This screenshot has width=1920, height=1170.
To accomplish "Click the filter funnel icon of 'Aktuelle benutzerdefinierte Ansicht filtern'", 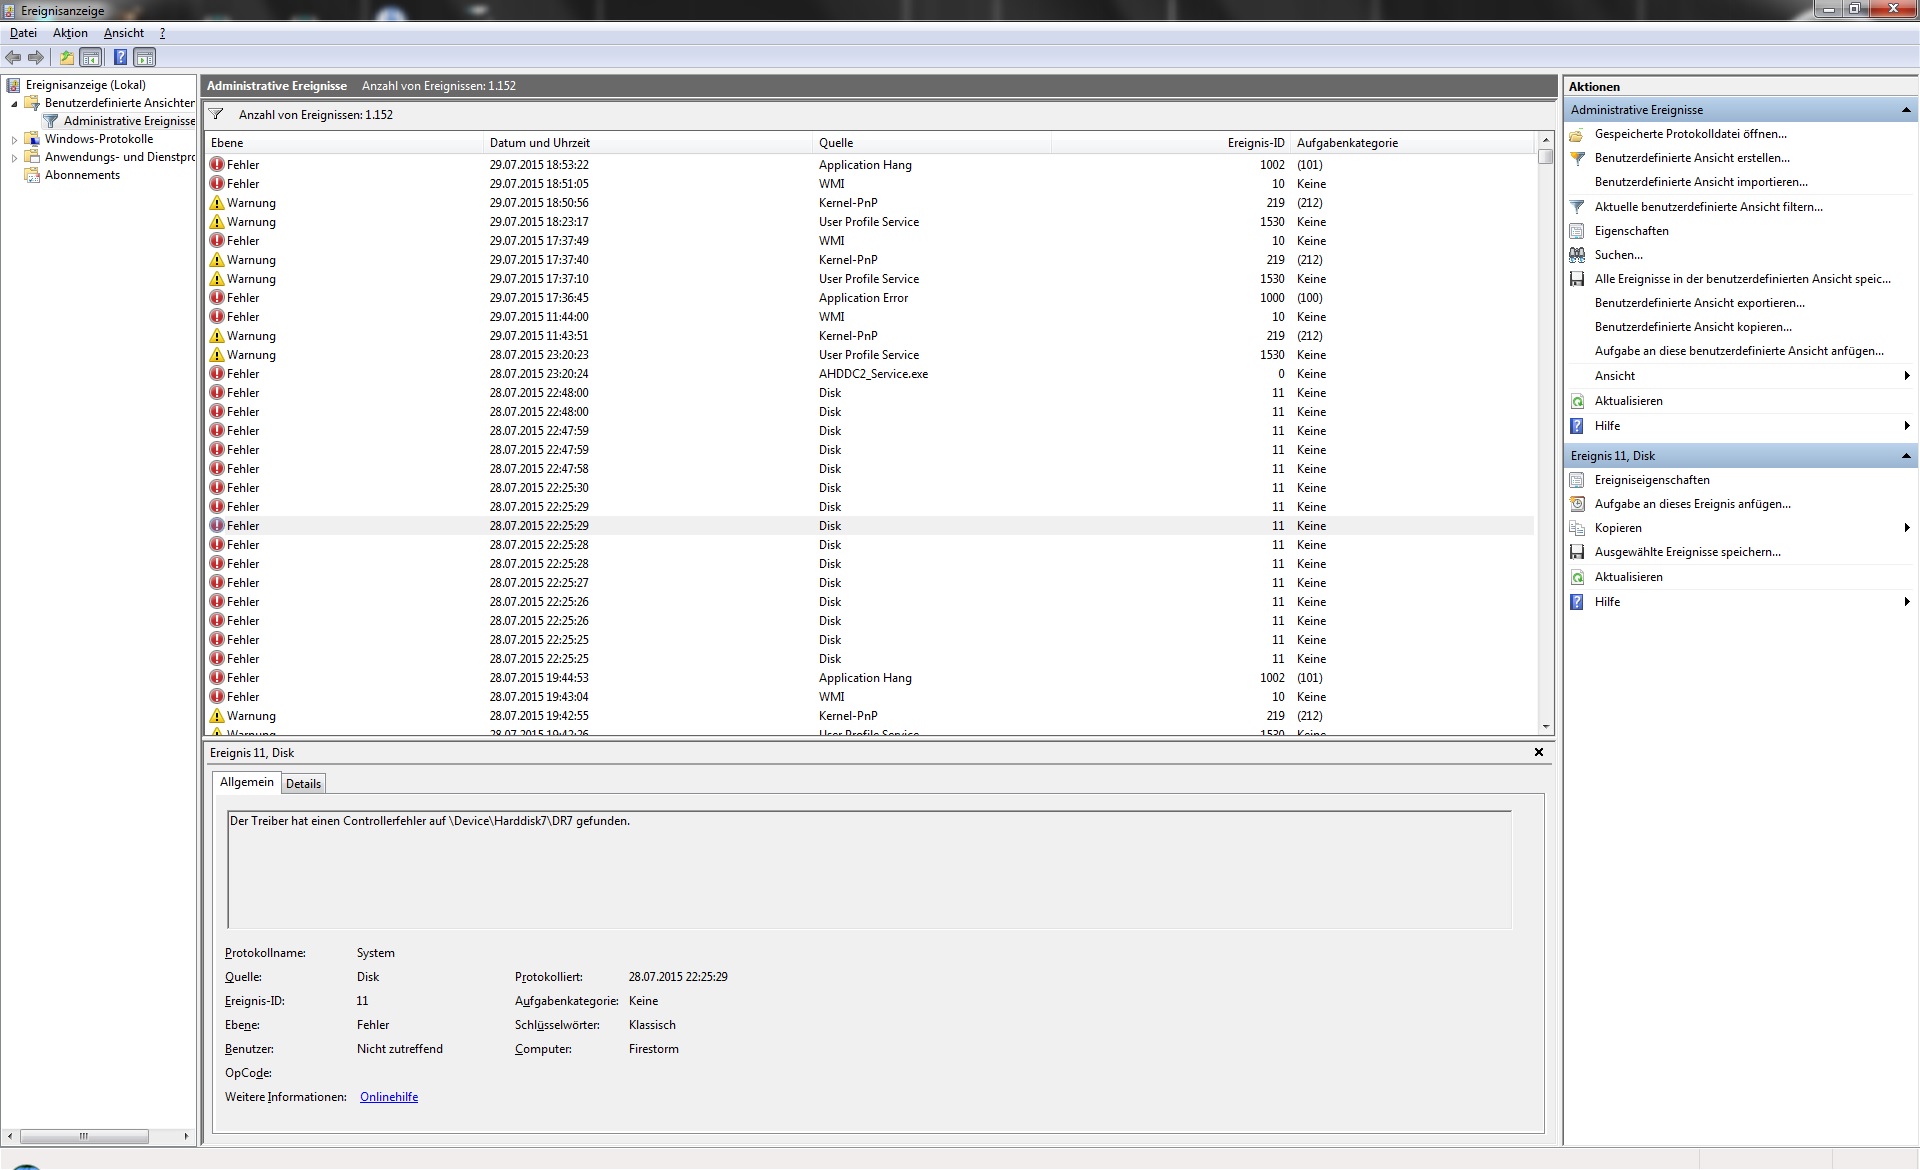I will [x=1577, y=207].
